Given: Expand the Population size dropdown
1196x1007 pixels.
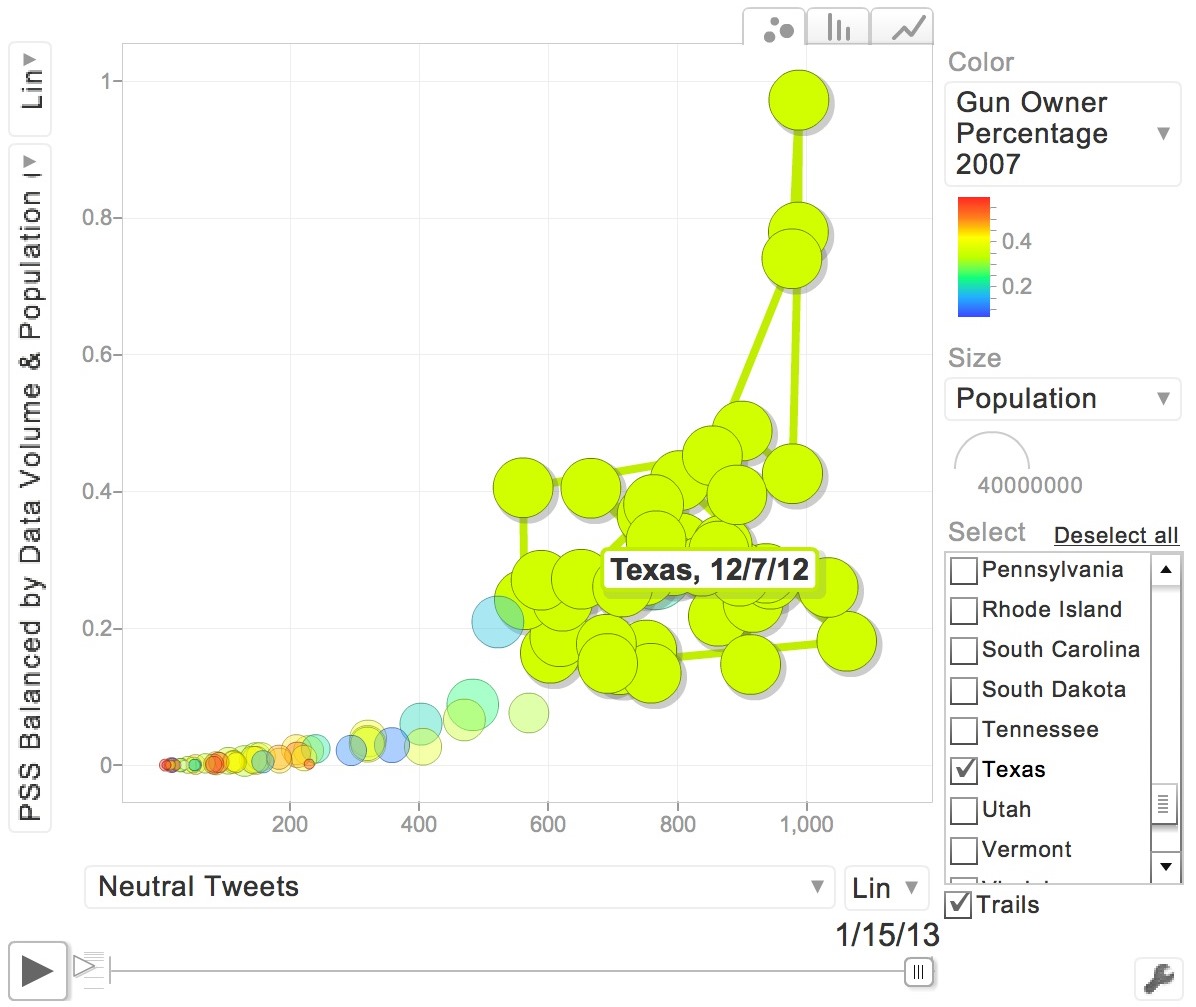Looking at the screenshot, I should coord(1062,399).
